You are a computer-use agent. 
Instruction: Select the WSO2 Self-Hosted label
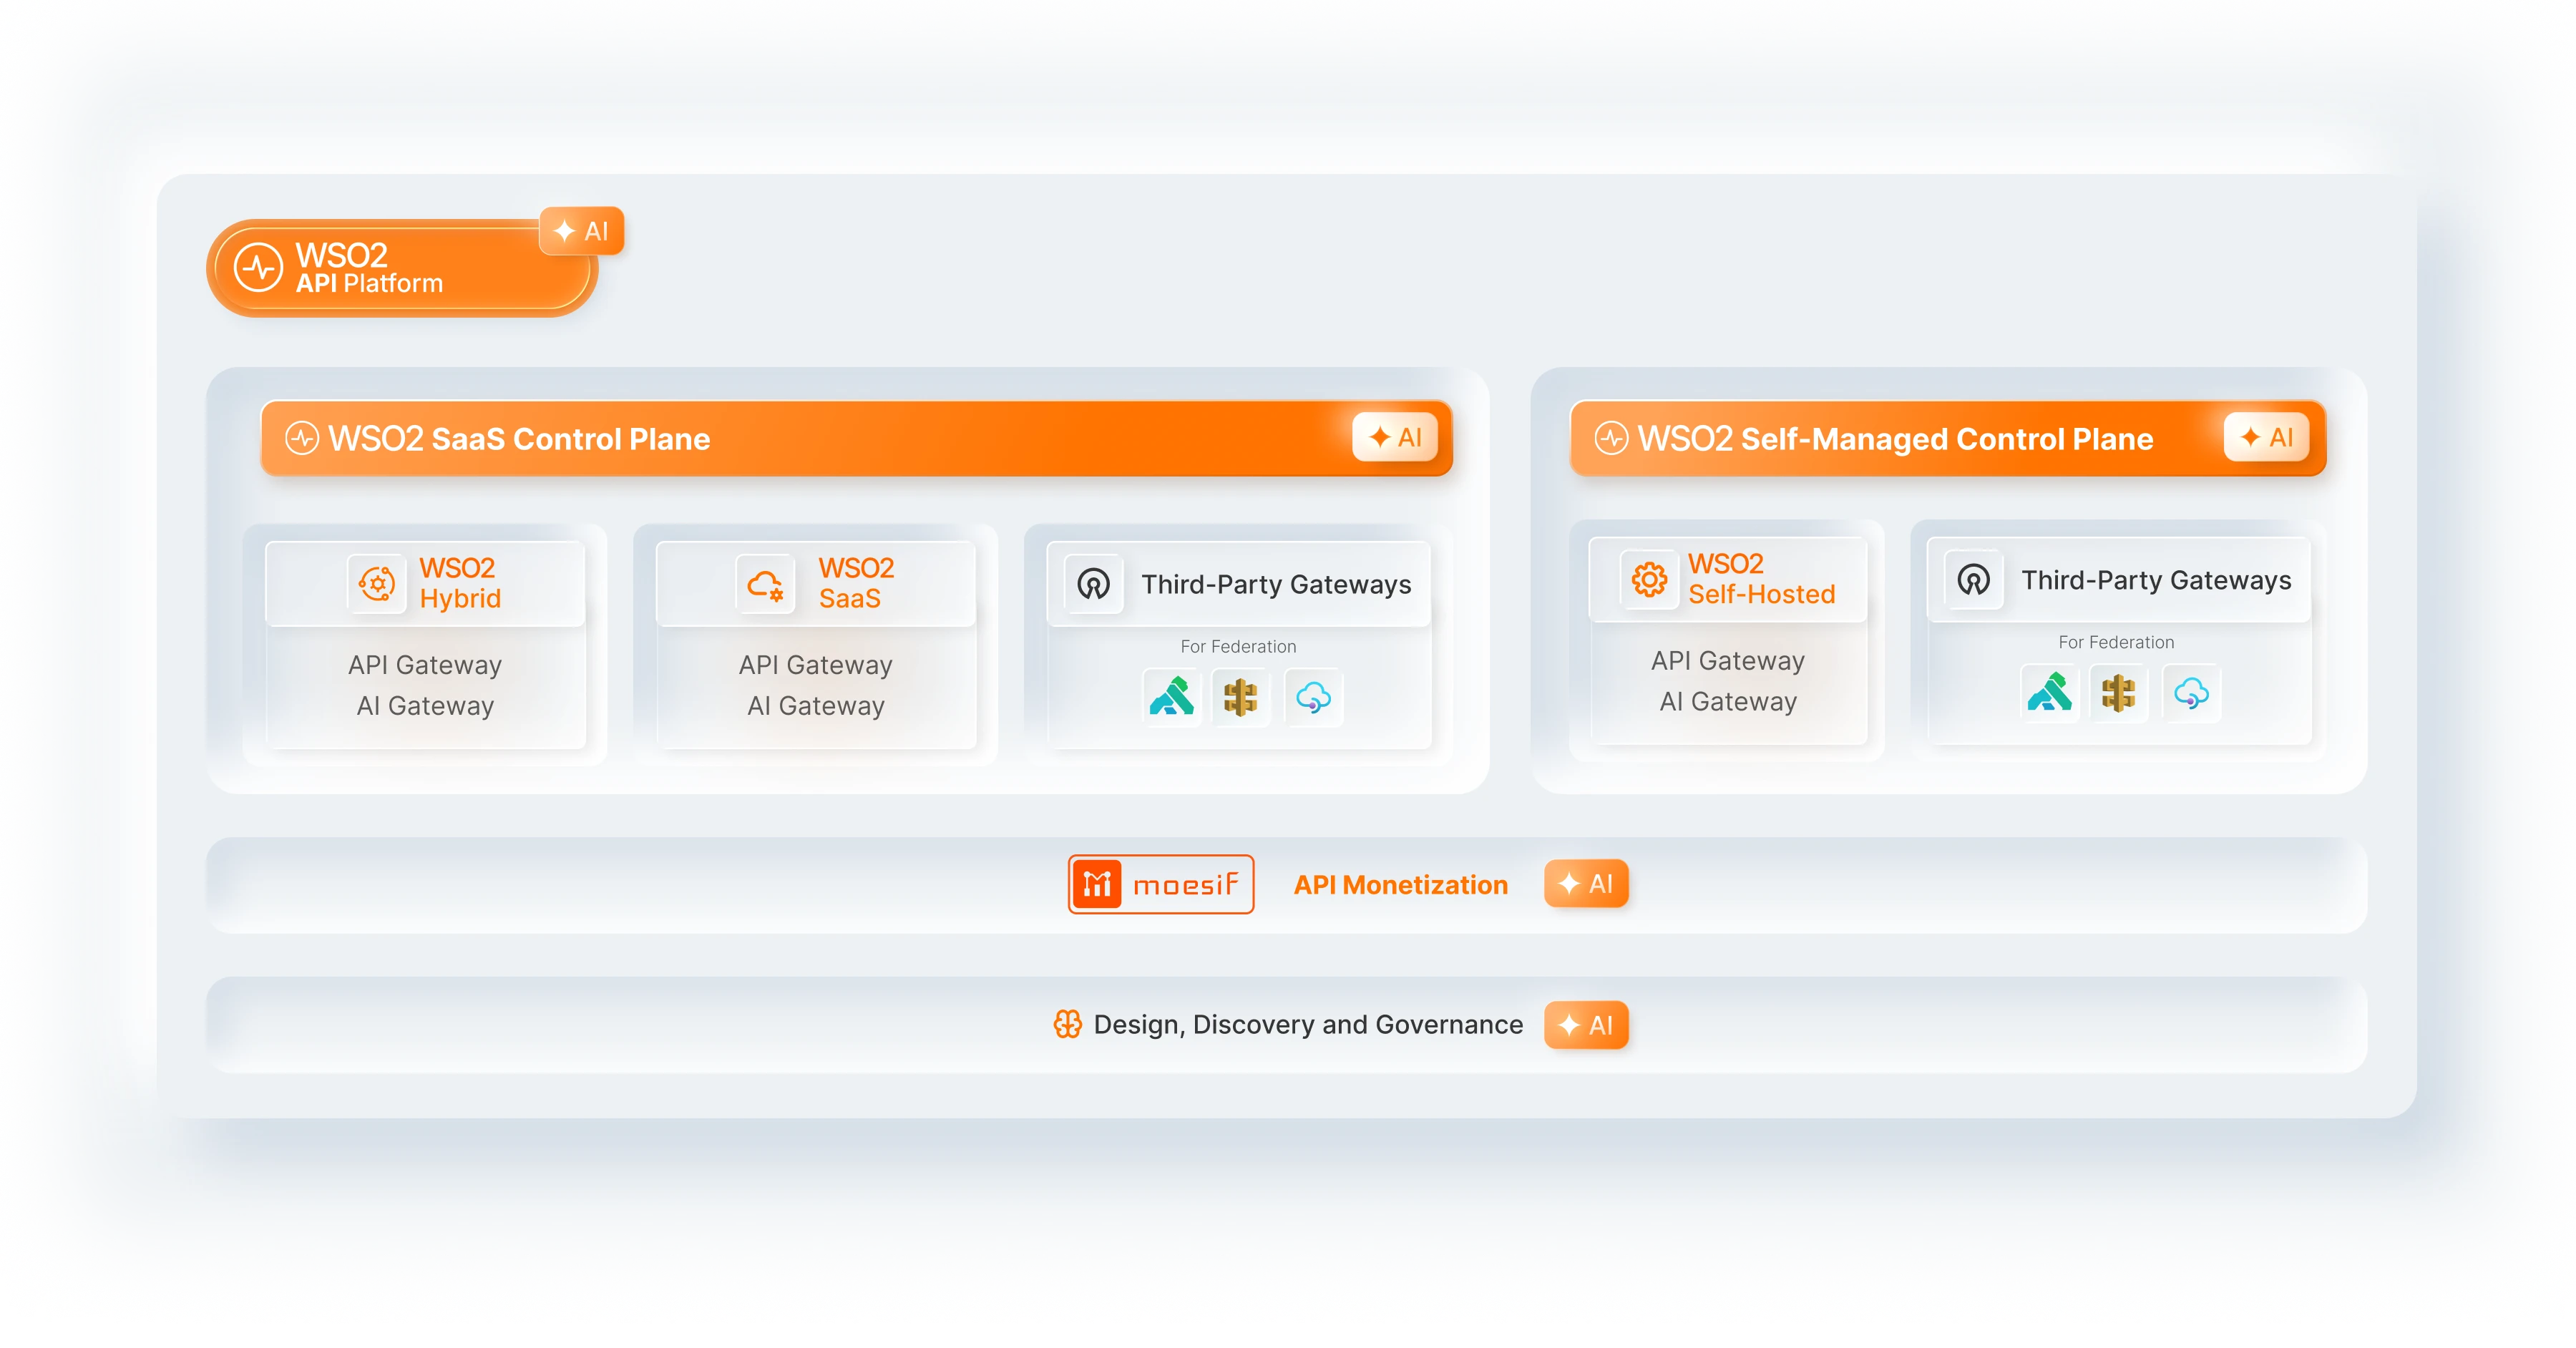coord(1762,579)
